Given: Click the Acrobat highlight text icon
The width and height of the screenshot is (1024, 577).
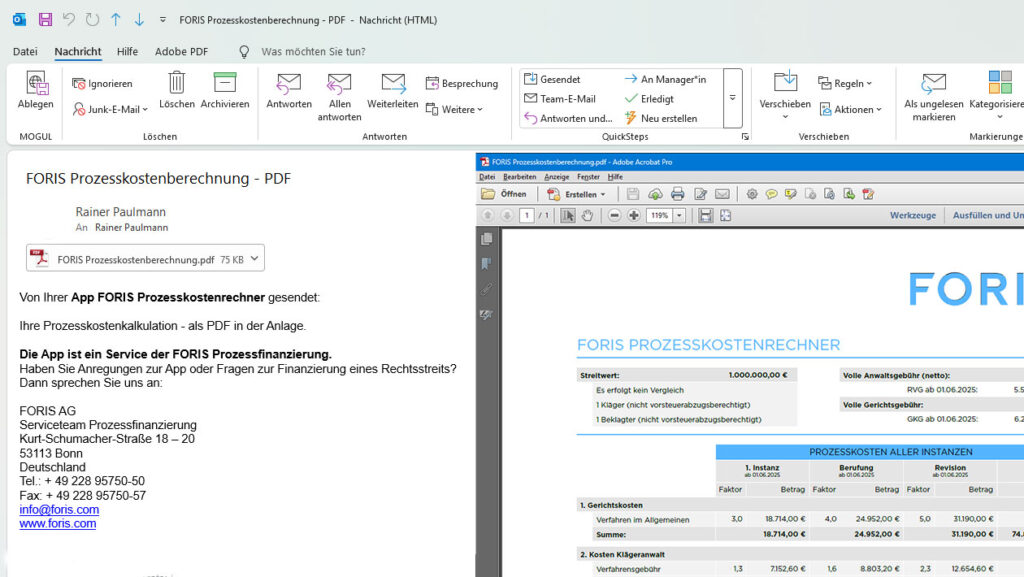Looking at the screenshot, I should pyautogui.click(x=791, y=194).
